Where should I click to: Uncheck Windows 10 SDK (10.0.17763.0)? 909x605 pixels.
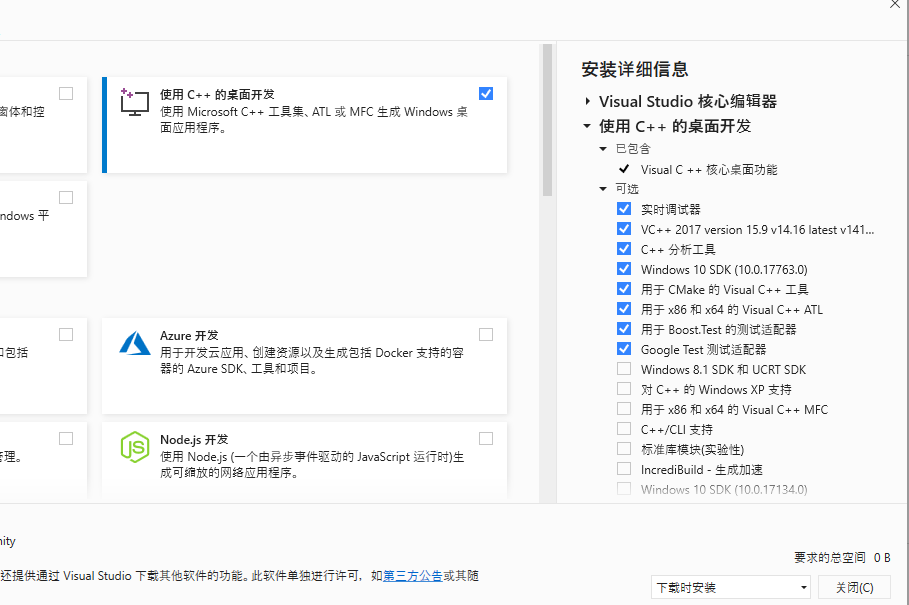(624, 269)
